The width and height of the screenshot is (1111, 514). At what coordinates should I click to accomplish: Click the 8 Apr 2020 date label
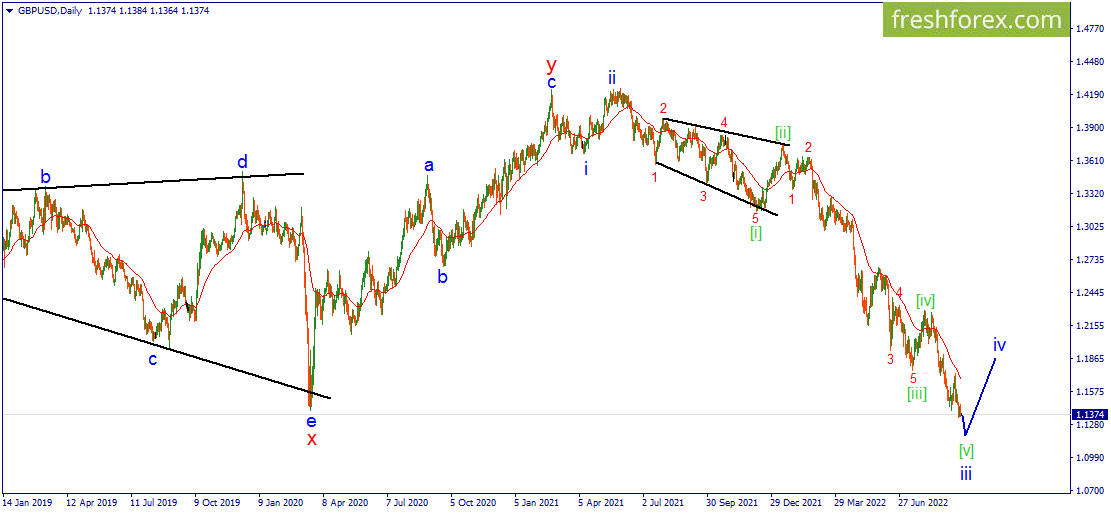tap(347, 503)
